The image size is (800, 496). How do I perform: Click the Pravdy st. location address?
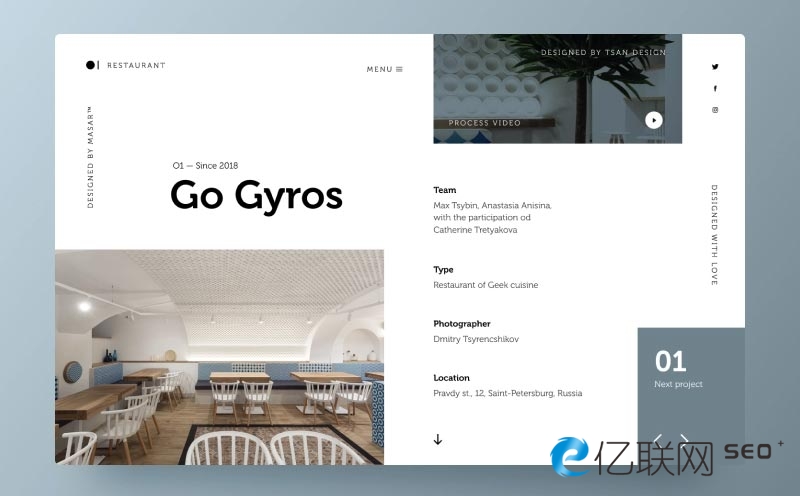pos(507,393)
